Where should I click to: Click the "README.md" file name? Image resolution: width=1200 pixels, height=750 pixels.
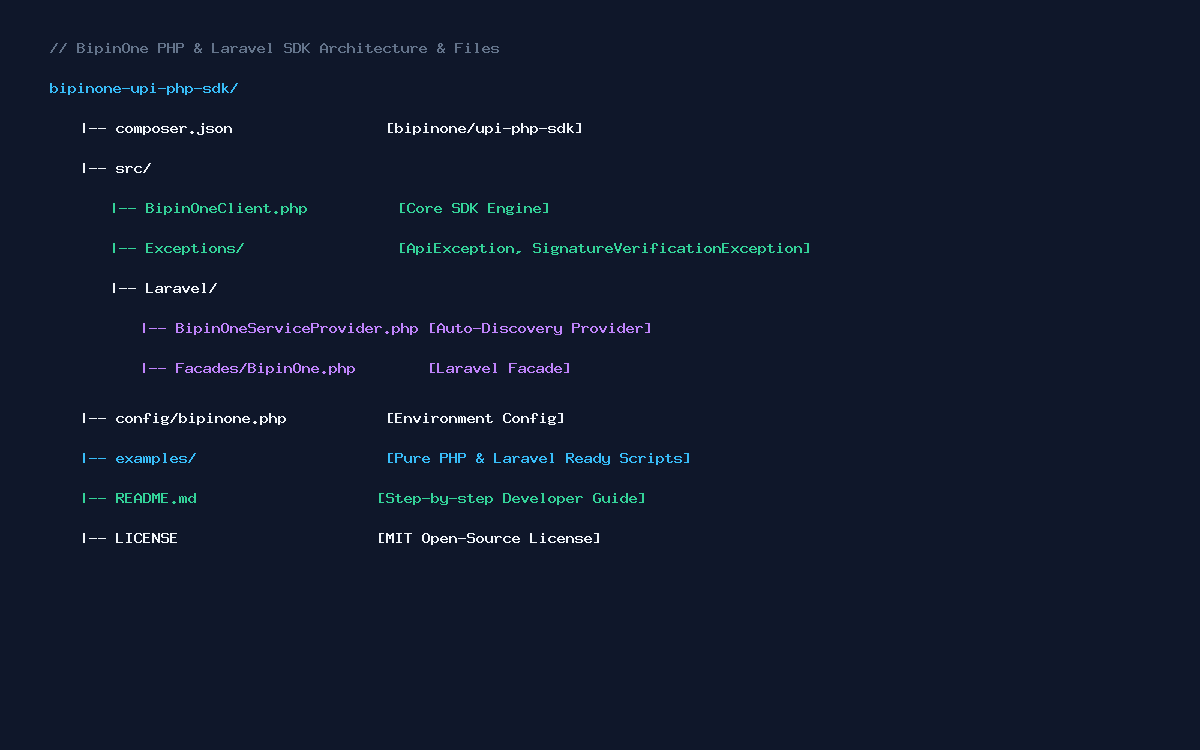pyautogui.click(x=156, y=498)
